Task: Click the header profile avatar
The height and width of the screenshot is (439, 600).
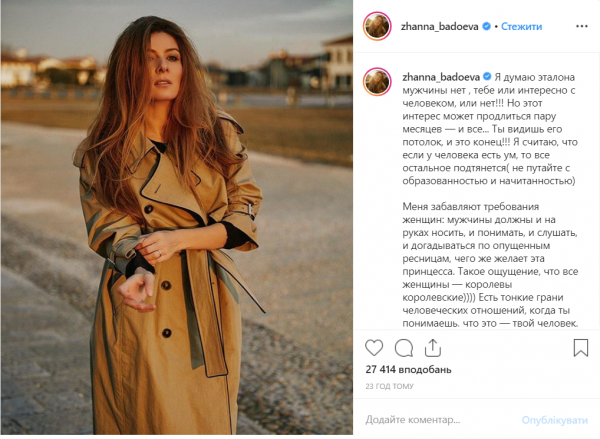Action: (x=377, y=26)
